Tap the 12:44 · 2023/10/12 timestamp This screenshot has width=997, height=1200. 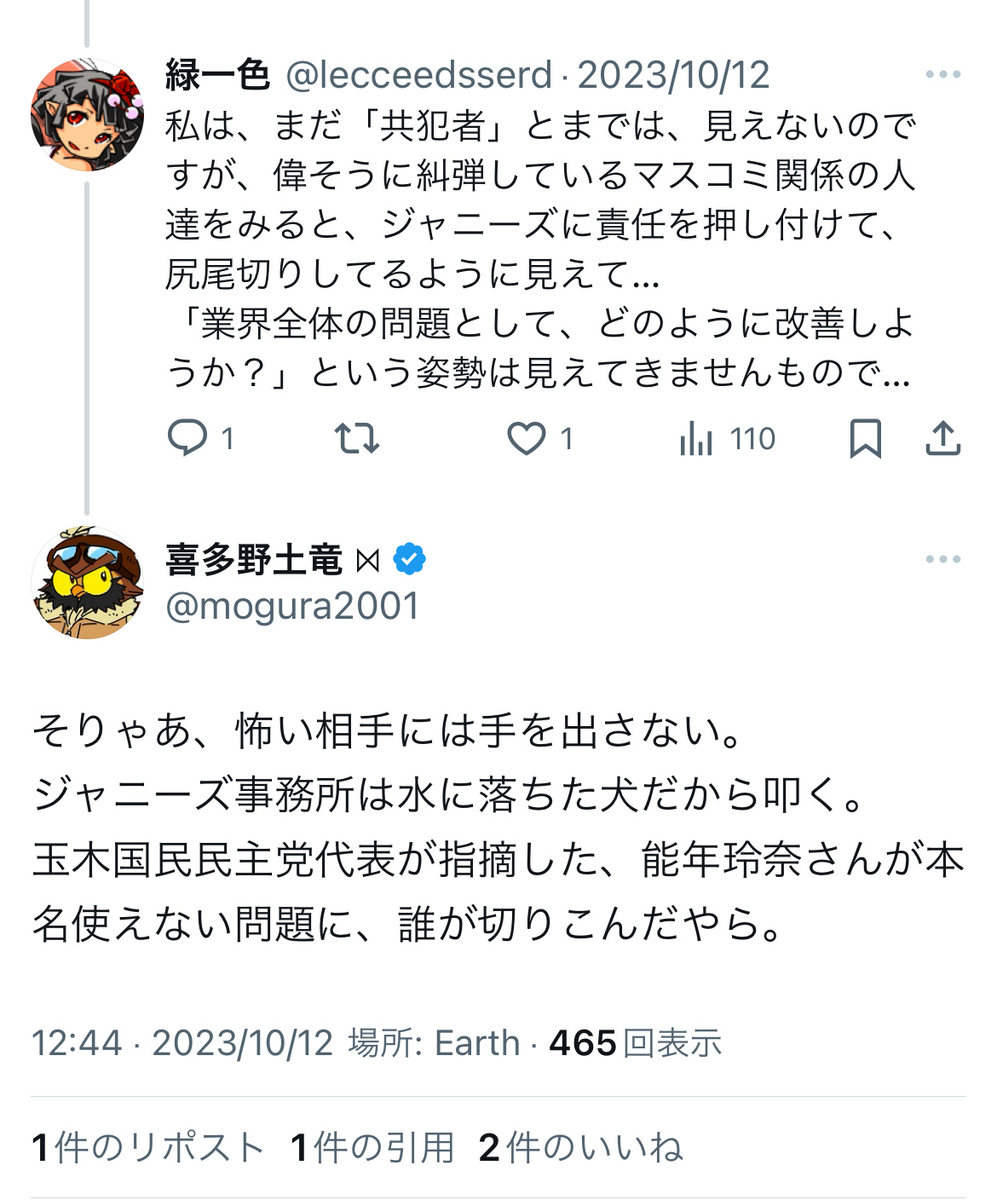[182, 1043]
